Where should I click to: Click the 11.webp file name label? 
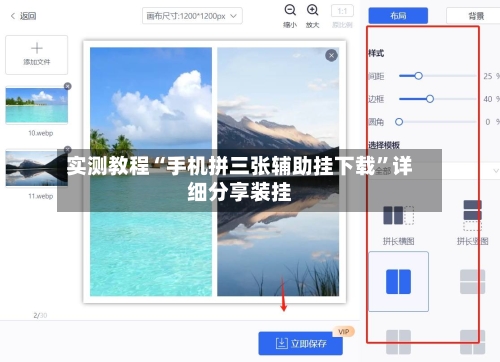point(40,196)
